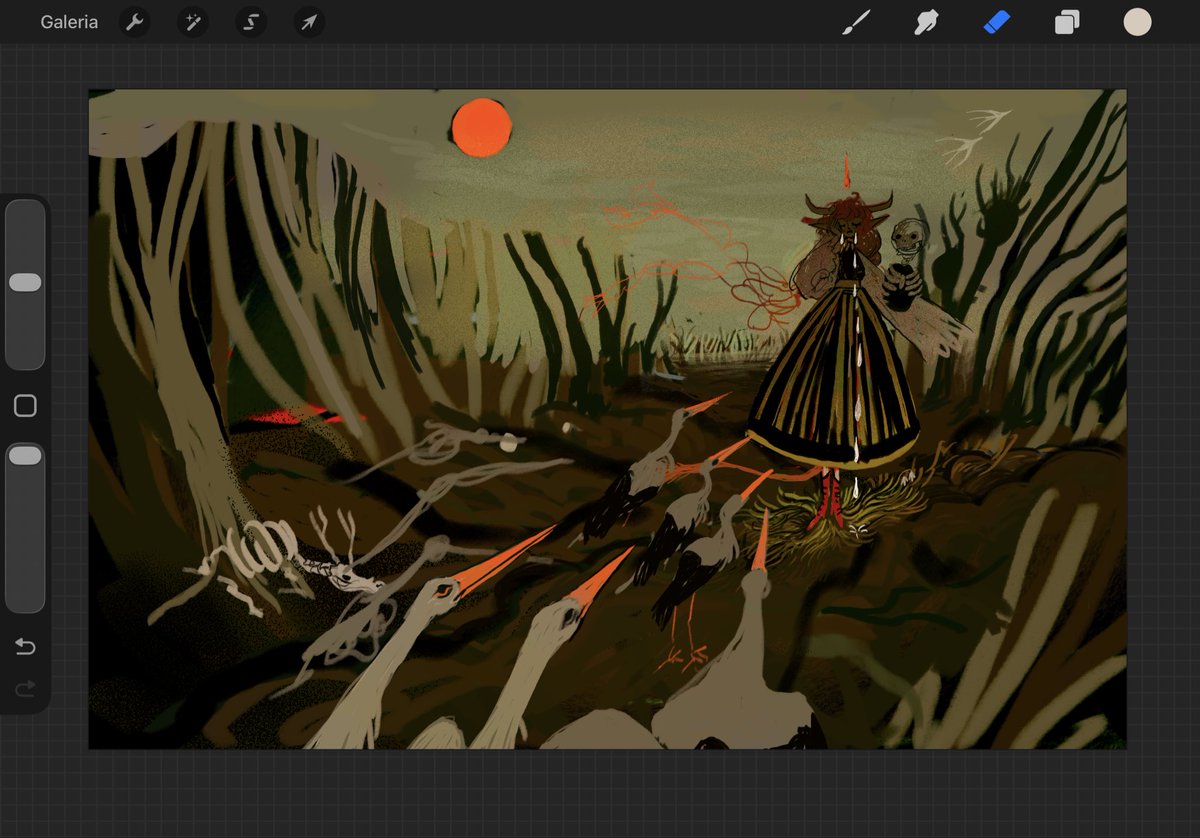Click the greyed-out Redo arrow
The height and width of the screenshot is (838, 1200).
25,688
